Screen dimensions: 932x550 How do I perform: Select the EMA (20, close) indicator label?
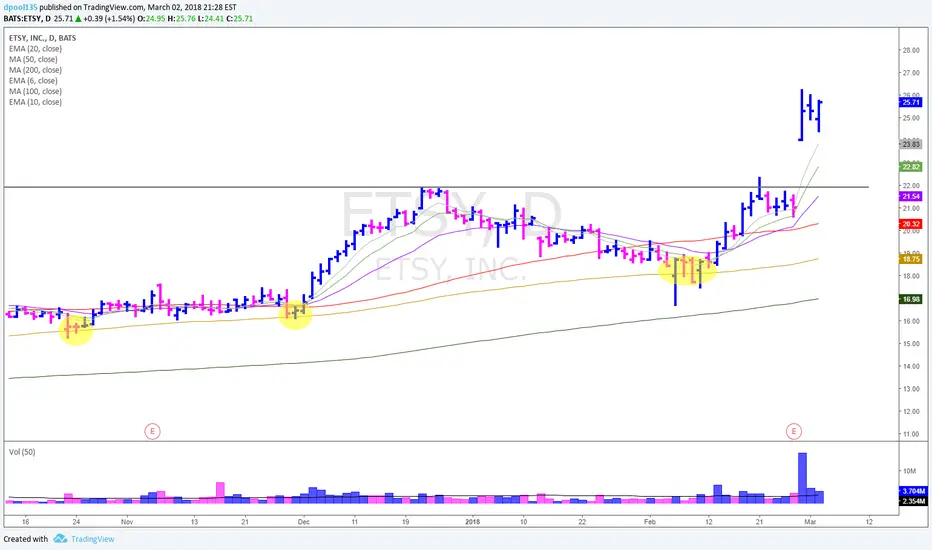[x=35, y=49]
